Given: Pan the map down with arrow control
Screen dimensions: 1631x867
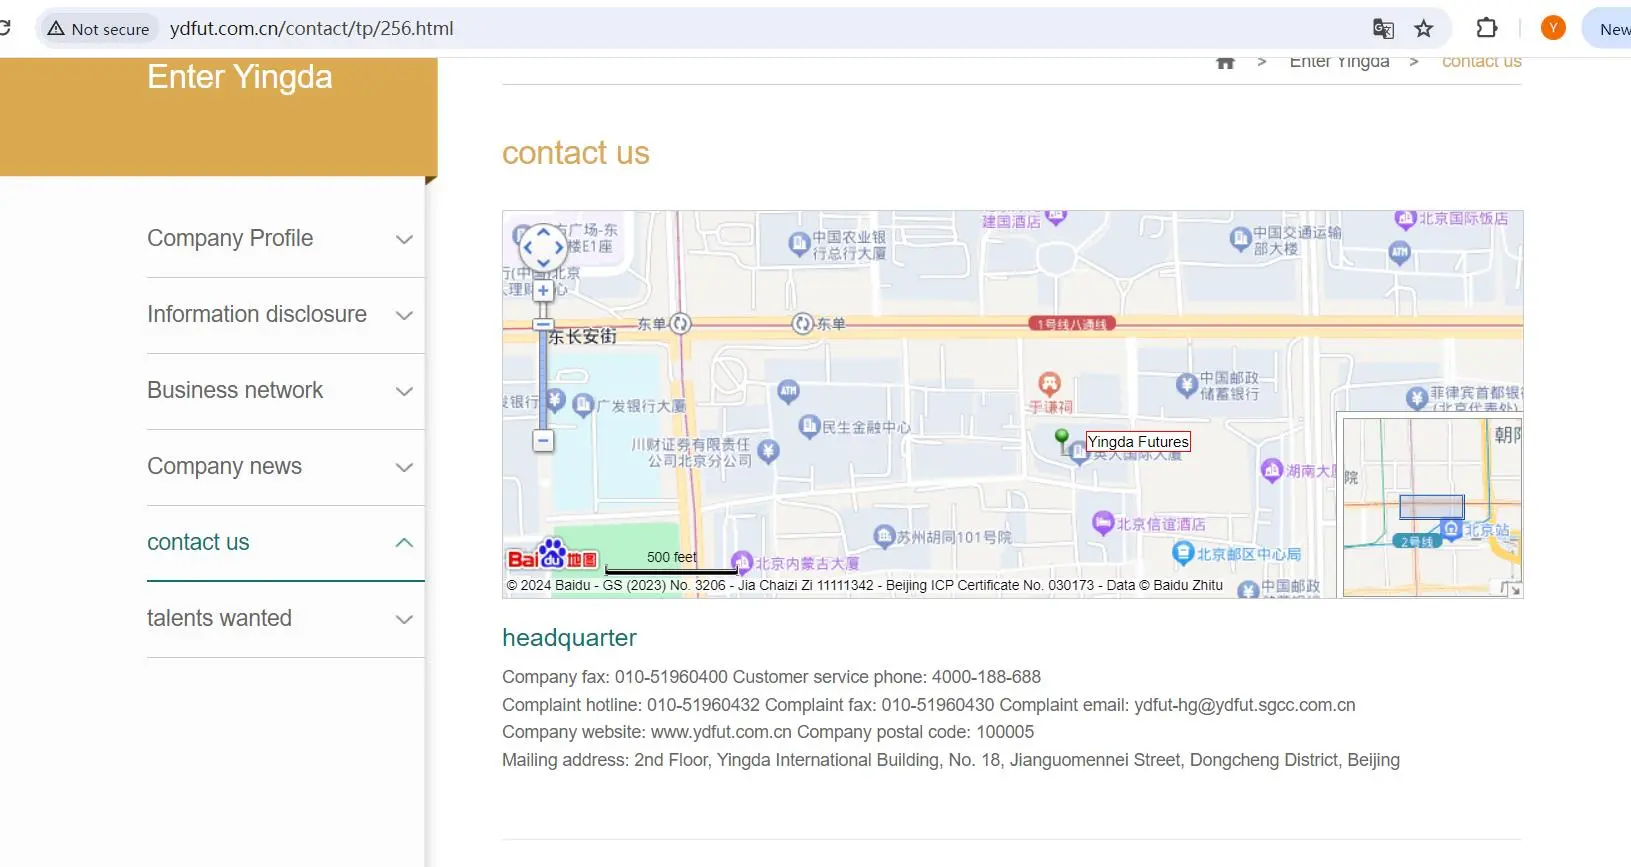Looking at the screenshot, I should 543,263.
